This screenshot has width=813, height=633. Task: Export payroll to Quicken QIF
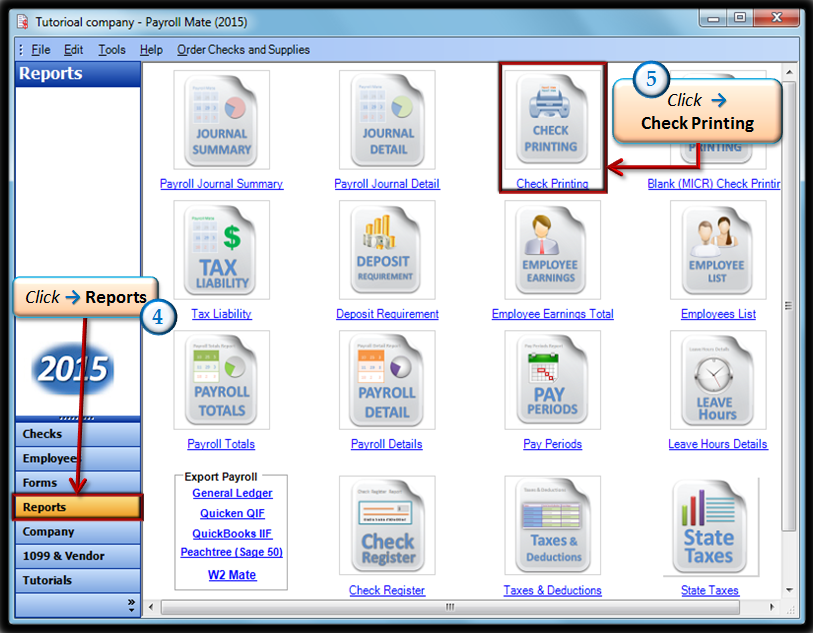coord(232,513)
